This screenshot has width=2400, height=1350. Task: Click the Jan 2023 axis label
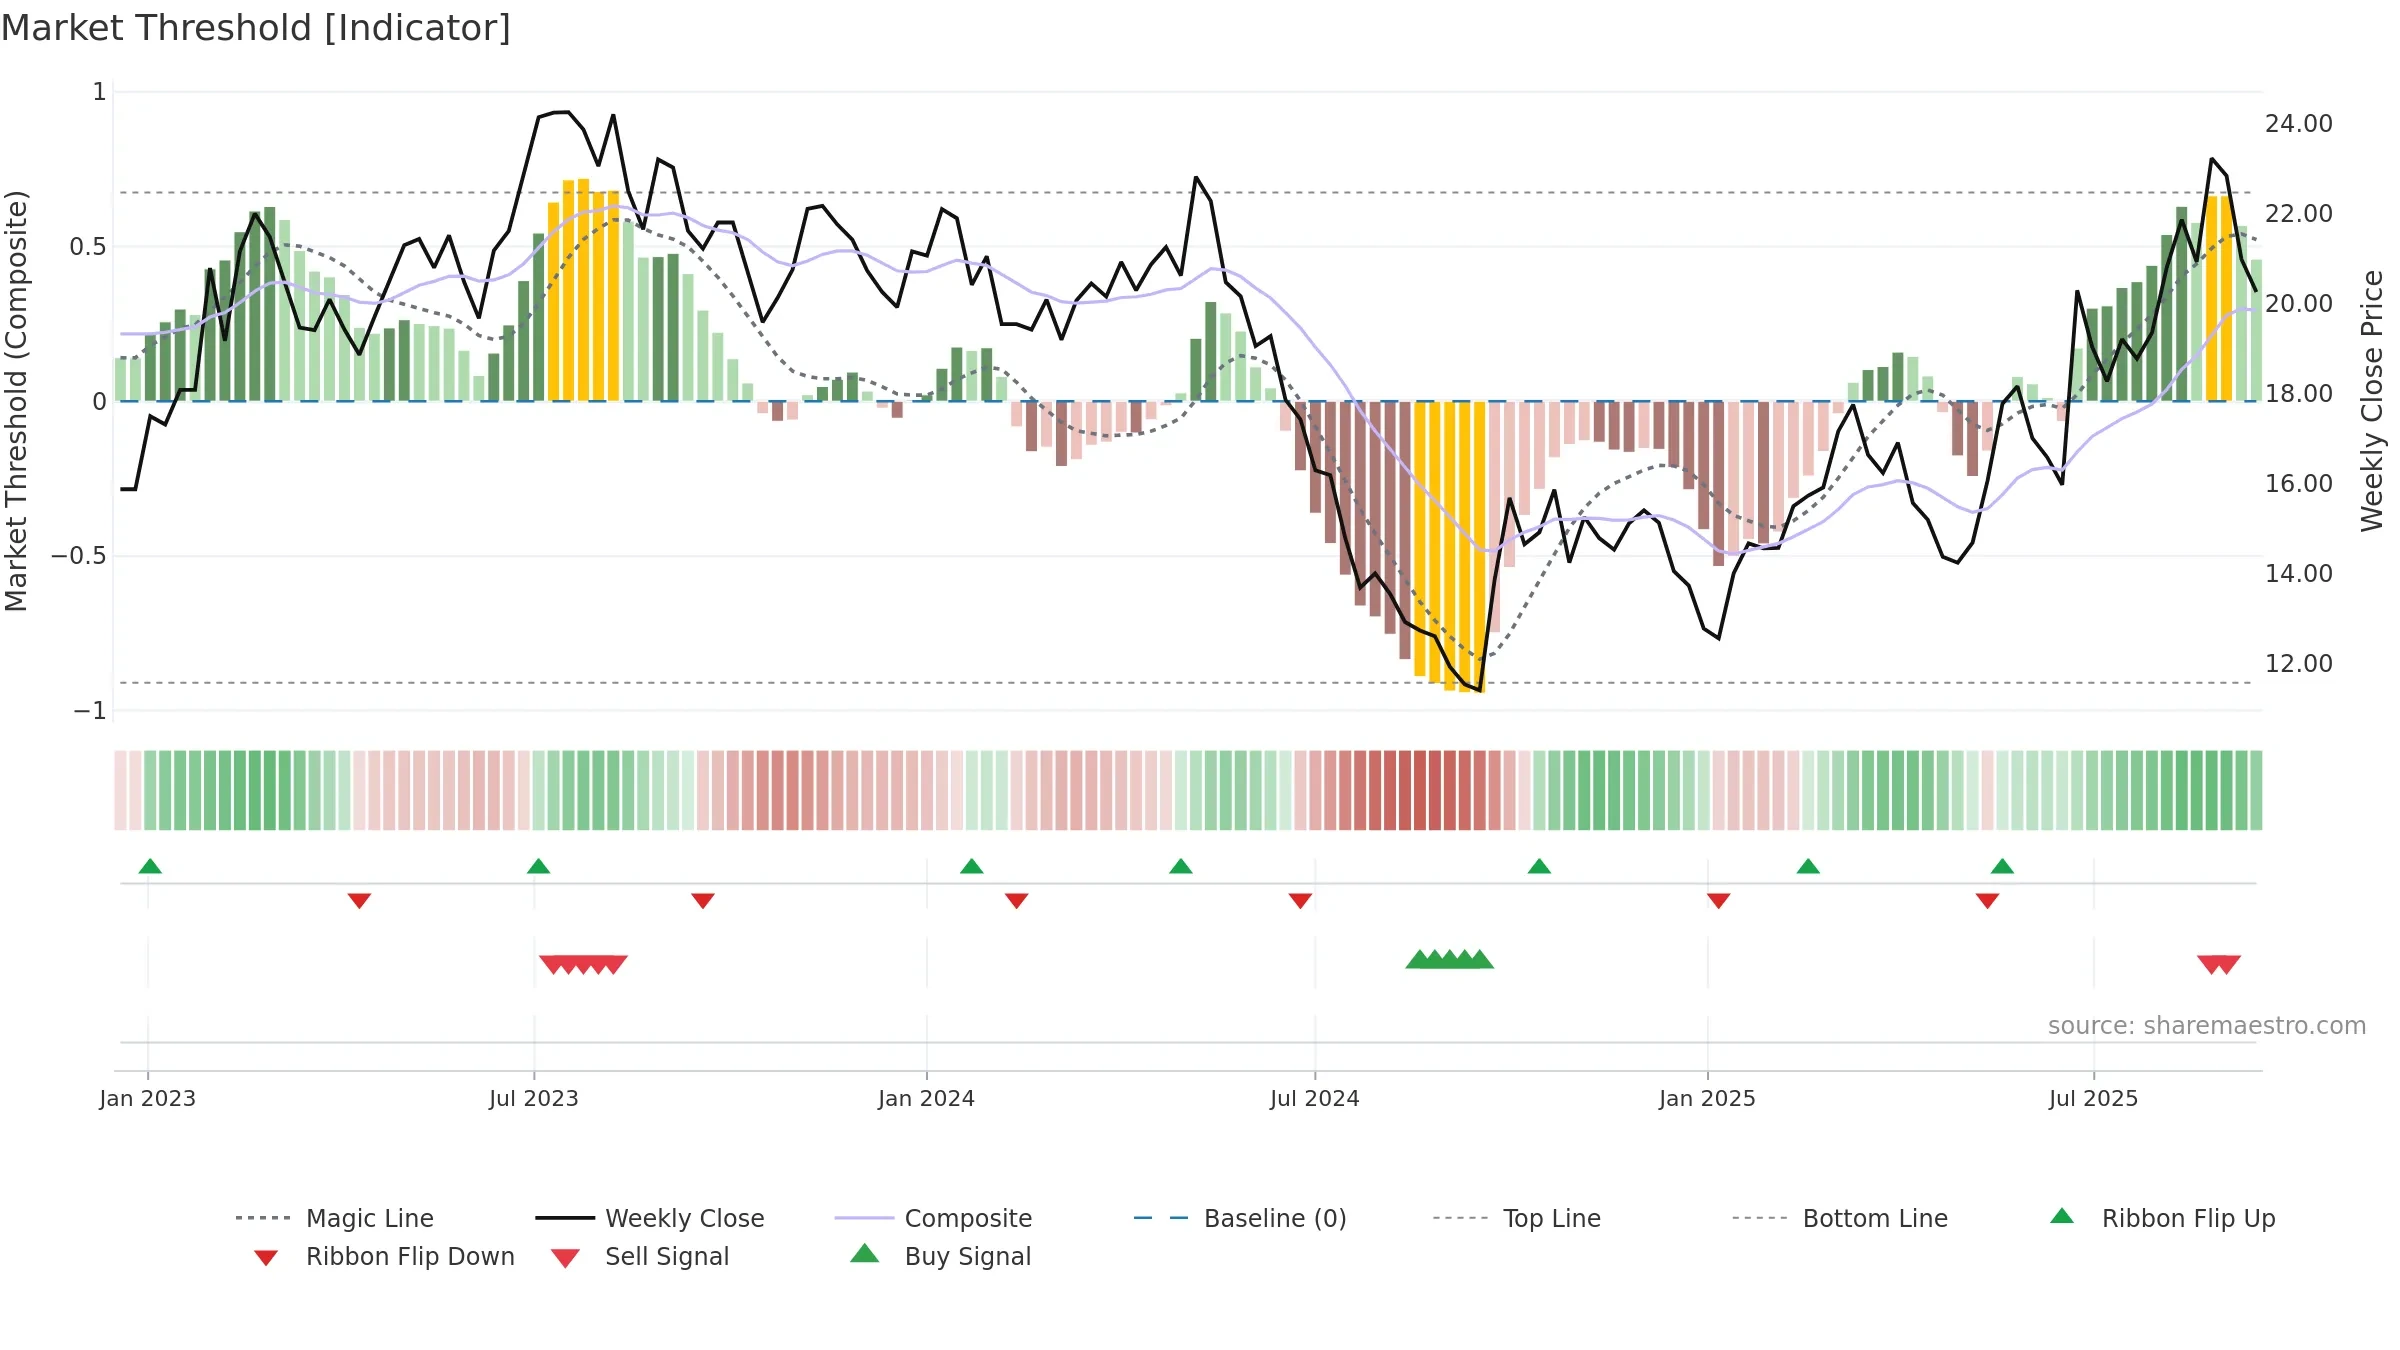click(x=148, y=1098)
